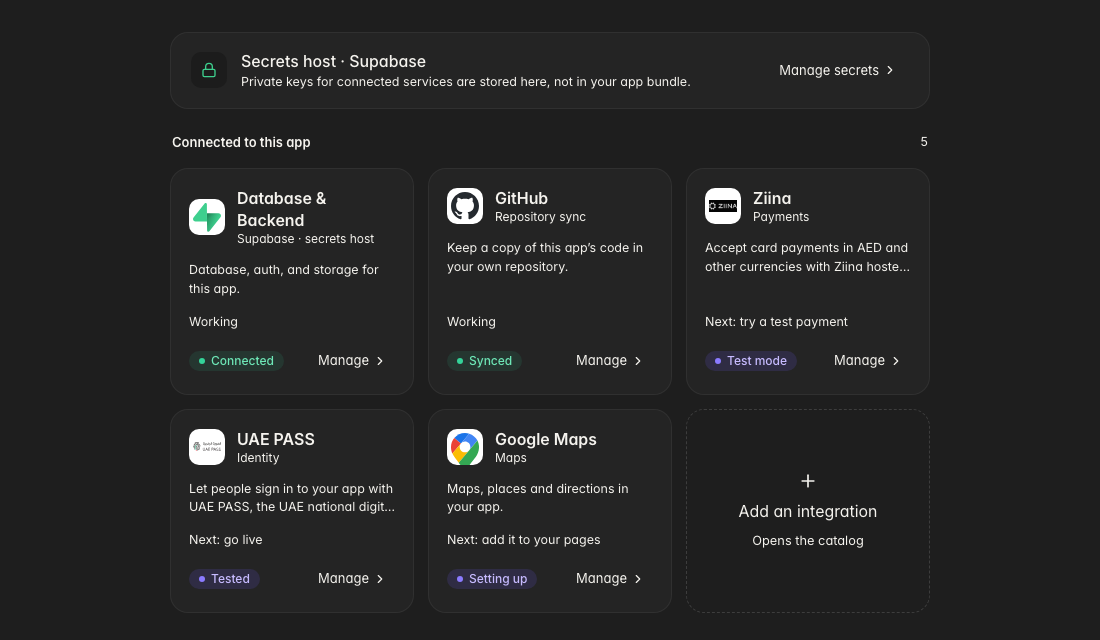Click 'Let people sign in to your app' description

(292, 498)
